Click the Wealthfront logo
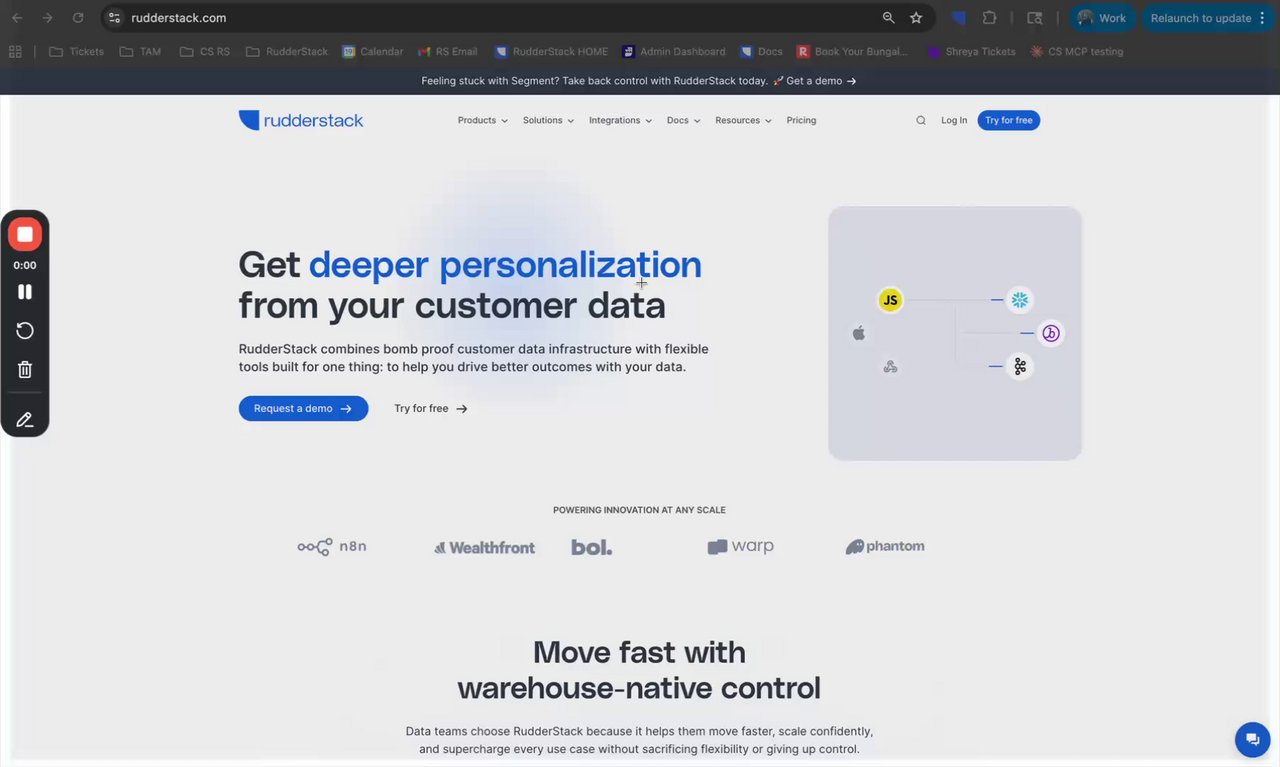The width and height of the screenshot is (1280, 767). (x=484, y=547)
